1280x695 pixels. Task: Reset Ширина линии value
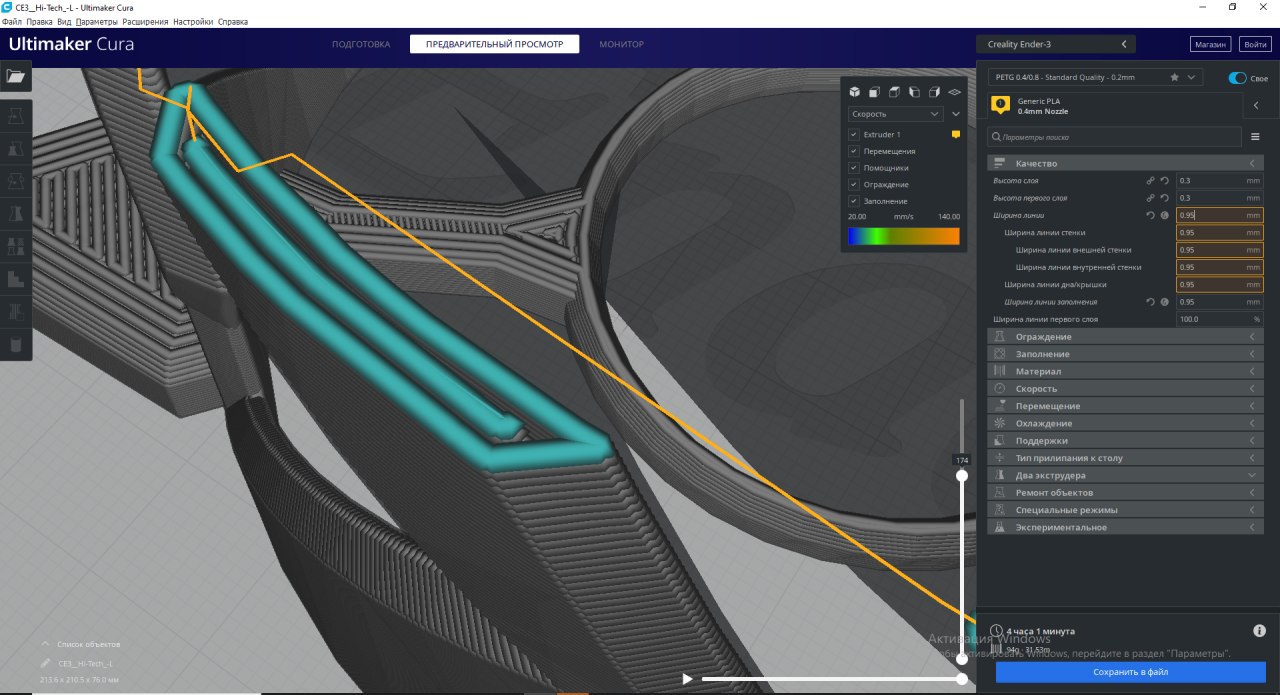[x=1150, y=215]
